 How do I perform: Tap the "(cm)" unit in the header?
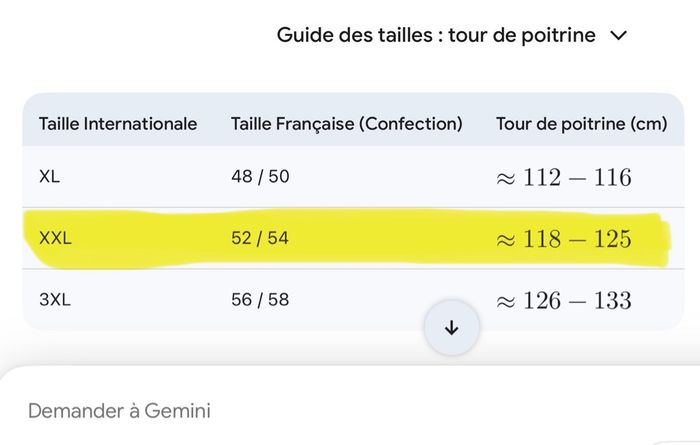coord(648,124)
